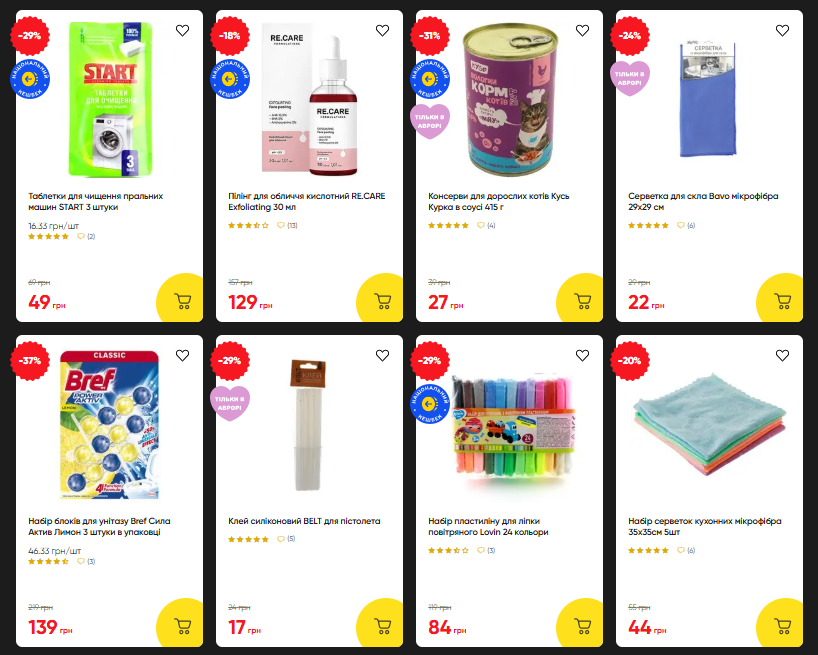Add Bref toilet blocks to cart
This screenshot has width=818, height=655.
click(181, 624)
